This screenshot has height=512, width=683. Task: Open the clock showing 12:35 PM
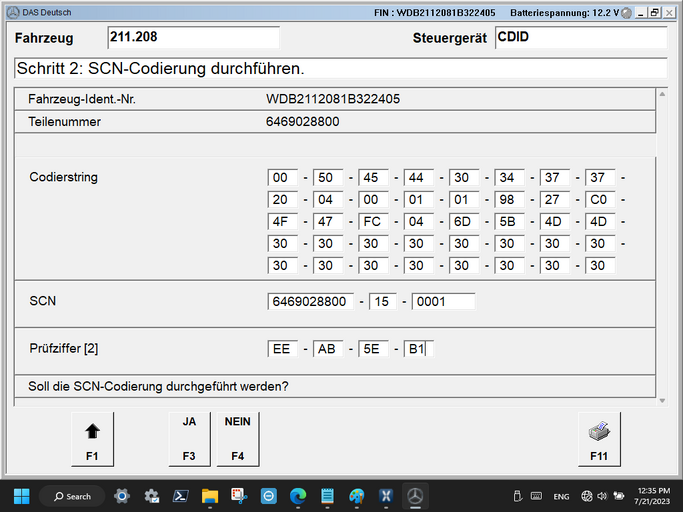coord(652,496)
